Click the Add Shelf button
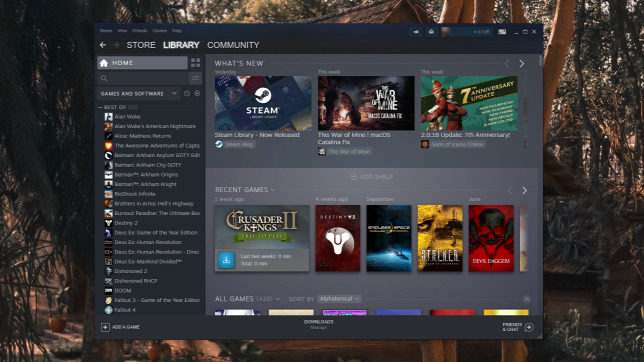Viewport: 644px width, 362px height. tap(372, 177)
